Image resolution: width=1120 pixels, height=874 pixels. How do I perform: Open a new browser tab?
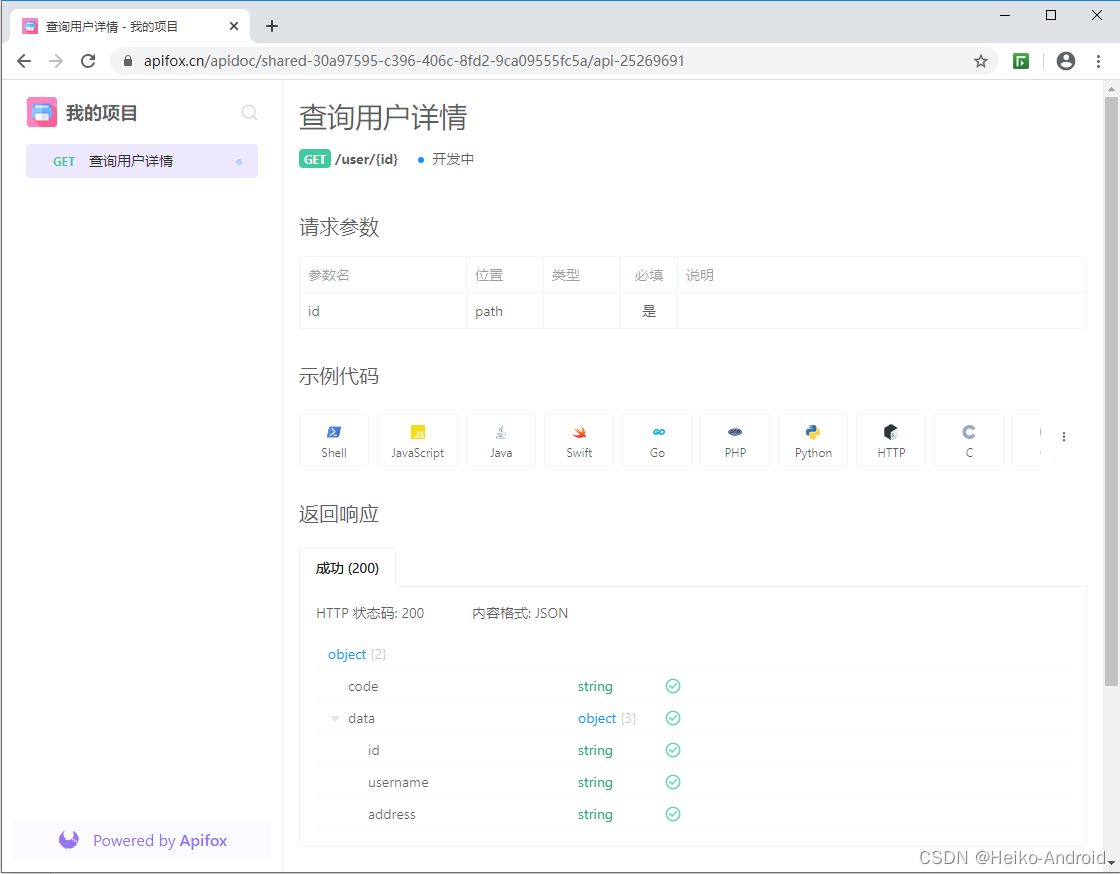[271, 26]
